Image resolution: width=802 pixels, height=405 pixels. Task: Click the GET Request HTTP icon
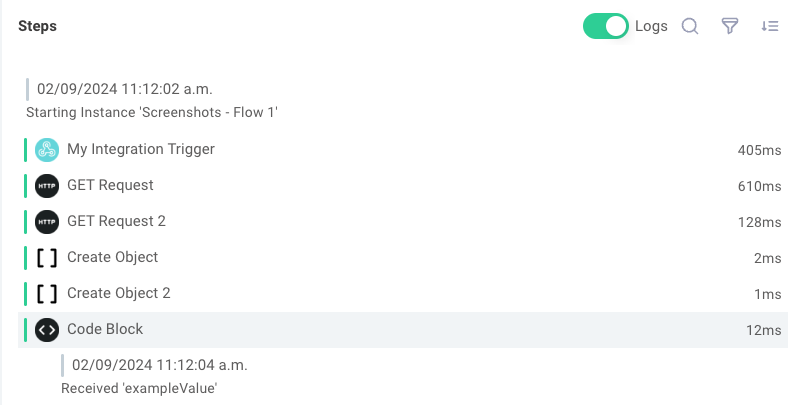coord(47,186)
